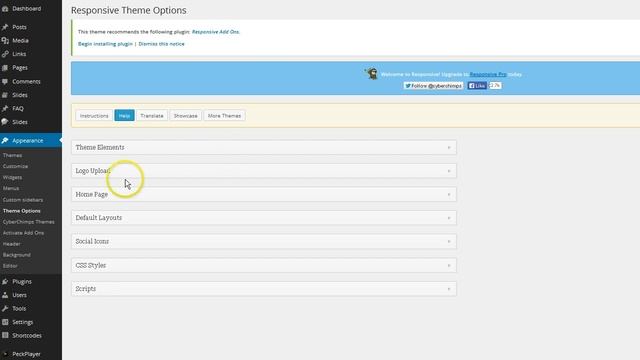This screenshot has height=360, width=640.
Task: Open the Slides menu below FAQ
Action: point(20,122)
